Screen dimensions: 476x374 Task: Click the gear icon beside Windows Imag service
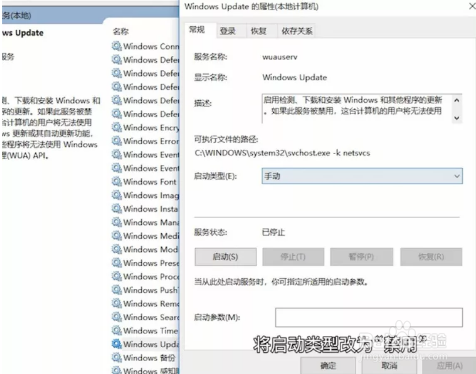tap(117, 195)
